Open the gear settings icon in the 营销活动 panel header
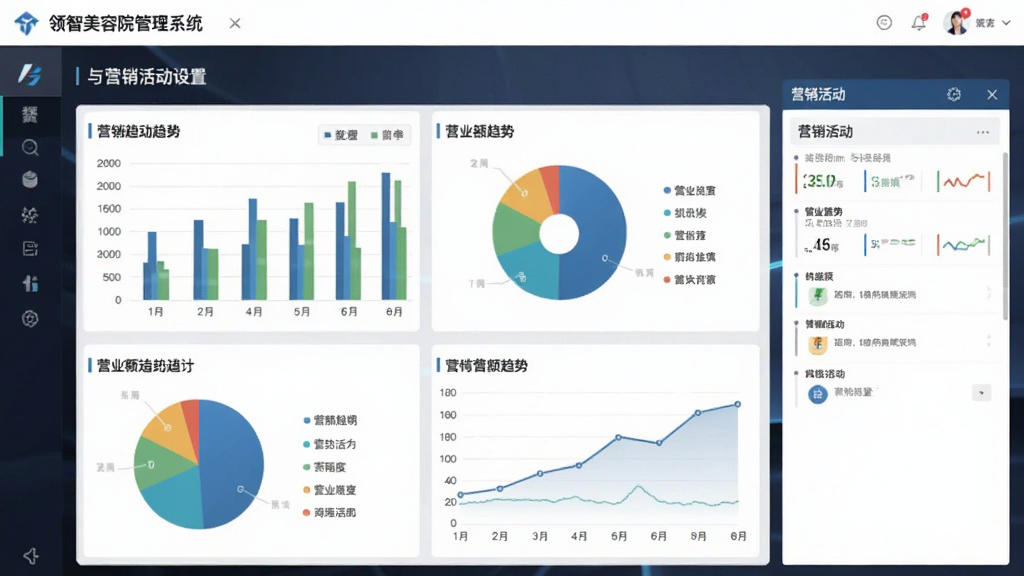This screenshot has width=1024, height=576. pos(954,95)
